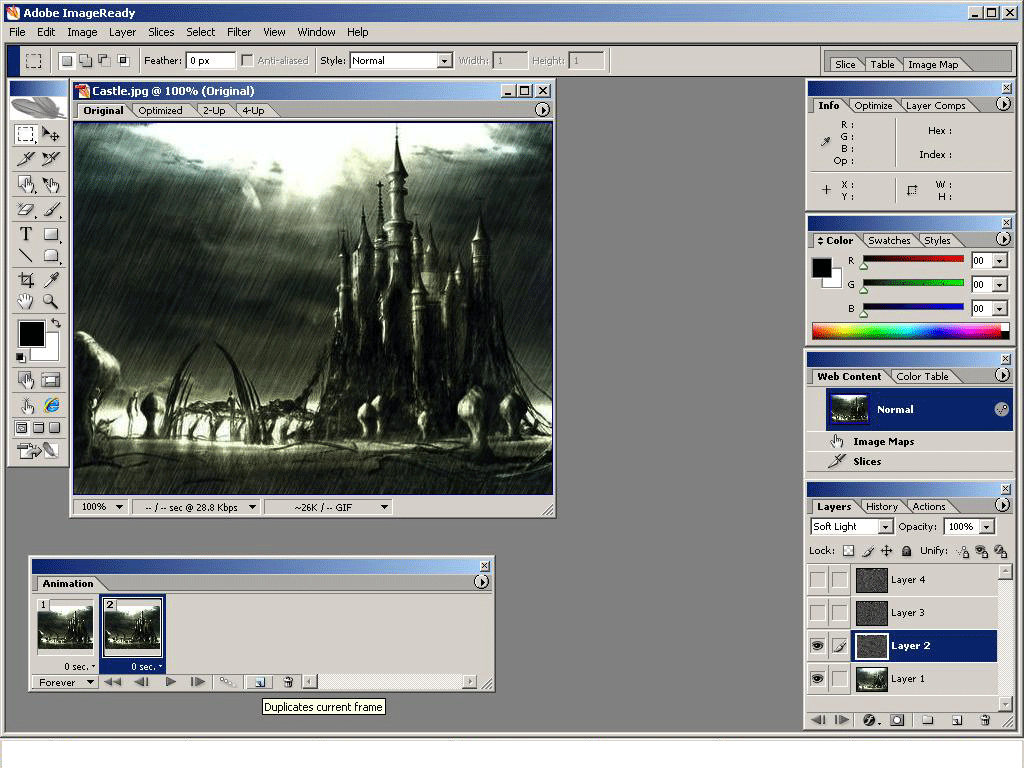The width and height of the screenshot is (1024, 768).
Task: Open the Soft Light blend mode dropdown
Action: click(885, 527)
